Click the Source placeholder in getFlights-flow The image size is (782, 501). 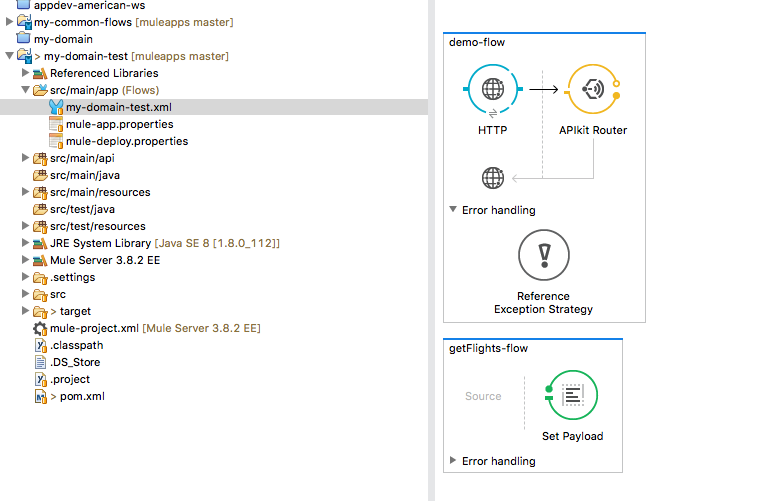pyautogui.click(x=483, y=396)
